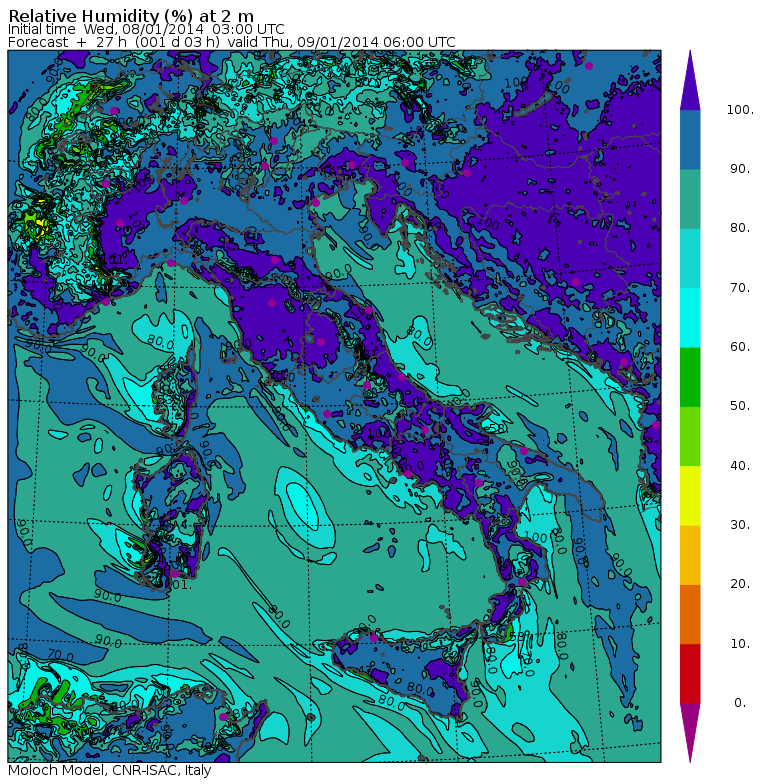The image size is (760, 784).
Task: Click the dark blue legend swatch between 90 and 100
Action: tap(690, 140)
